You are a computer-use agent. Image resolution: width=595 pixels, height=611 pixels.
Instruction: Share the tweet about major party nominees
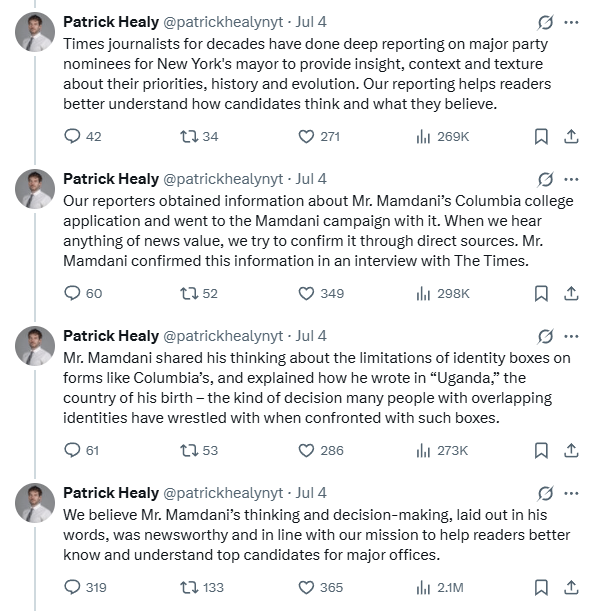coord(571,137)
